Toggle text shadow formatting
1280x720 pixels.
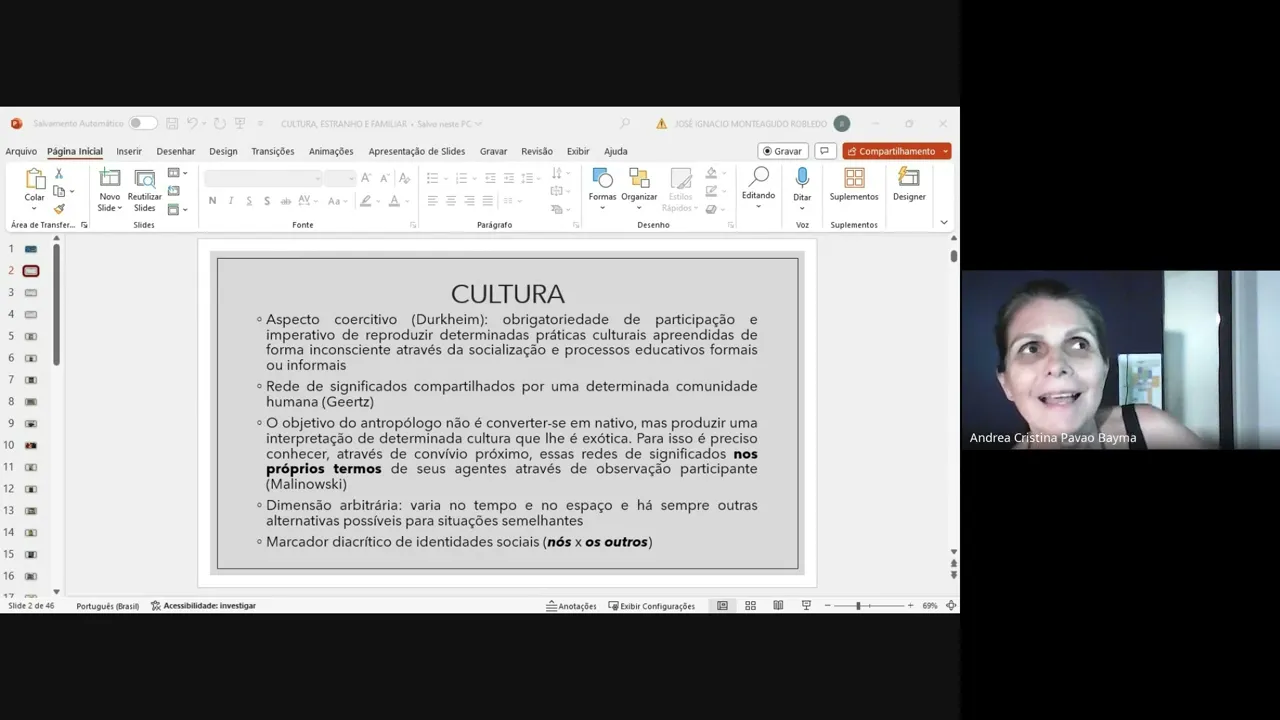(x=267, y=201)
